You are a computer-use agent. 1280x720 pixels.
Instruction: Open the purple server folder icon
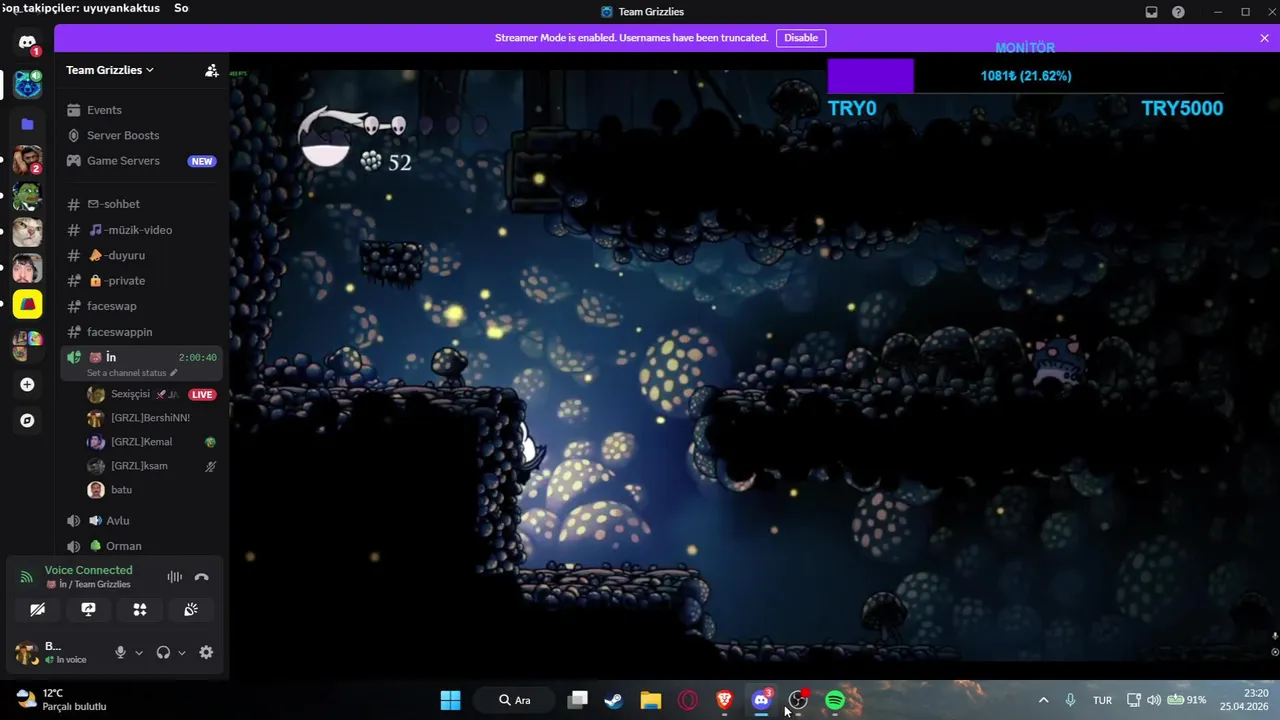[27, 124]
